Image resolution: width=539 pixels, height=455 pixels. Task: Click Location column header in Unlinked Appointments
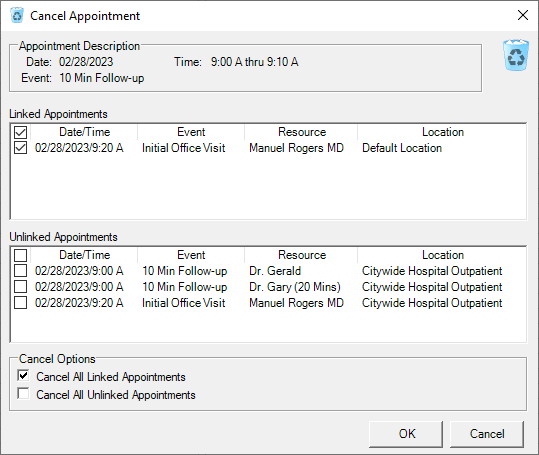pos(442,255)
